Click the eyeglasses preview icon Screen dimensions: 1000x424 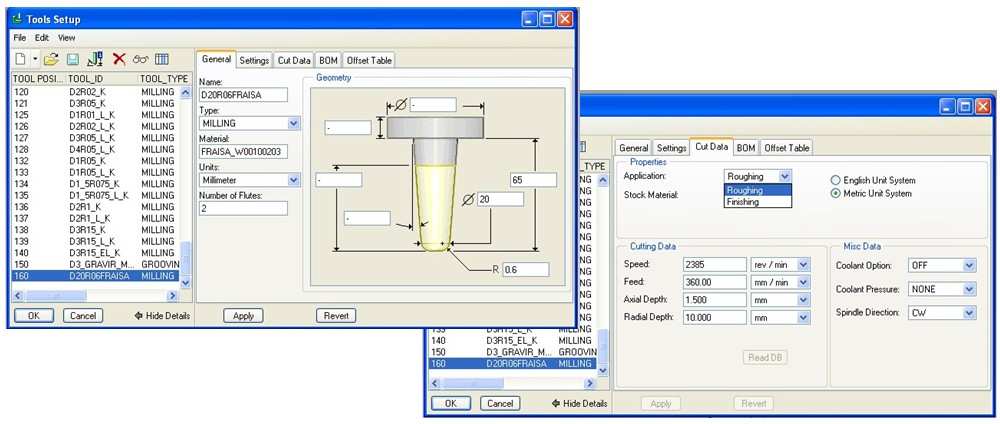[140, 59]
